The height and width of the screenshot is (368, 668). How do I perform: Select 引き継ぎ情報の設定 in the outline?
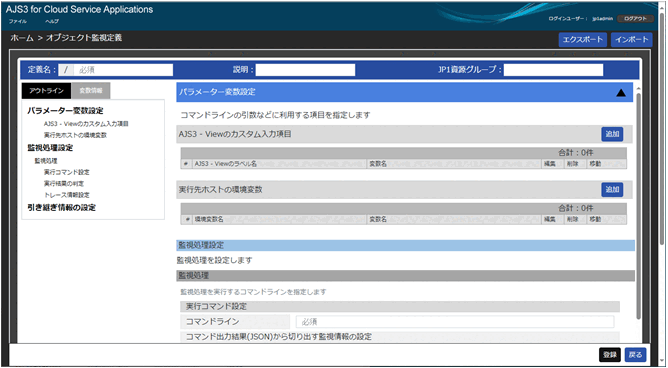click(x=62, y=208)
